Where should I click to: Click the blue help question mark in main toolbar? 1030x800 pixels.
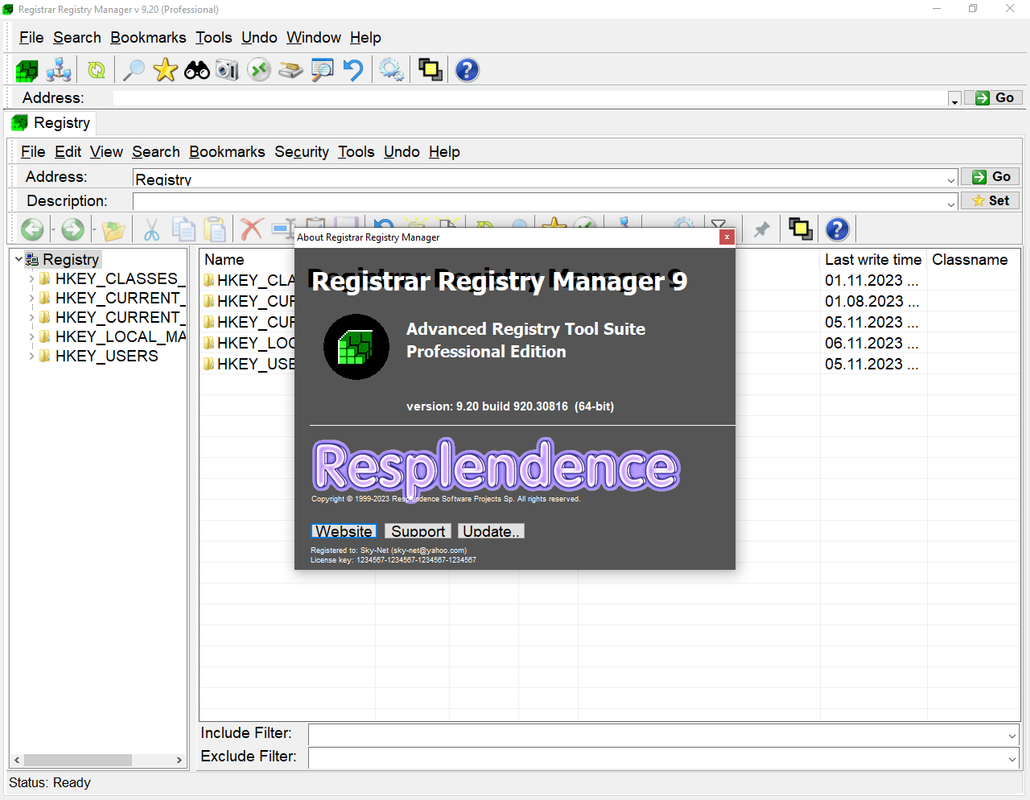tap(467, 70)
